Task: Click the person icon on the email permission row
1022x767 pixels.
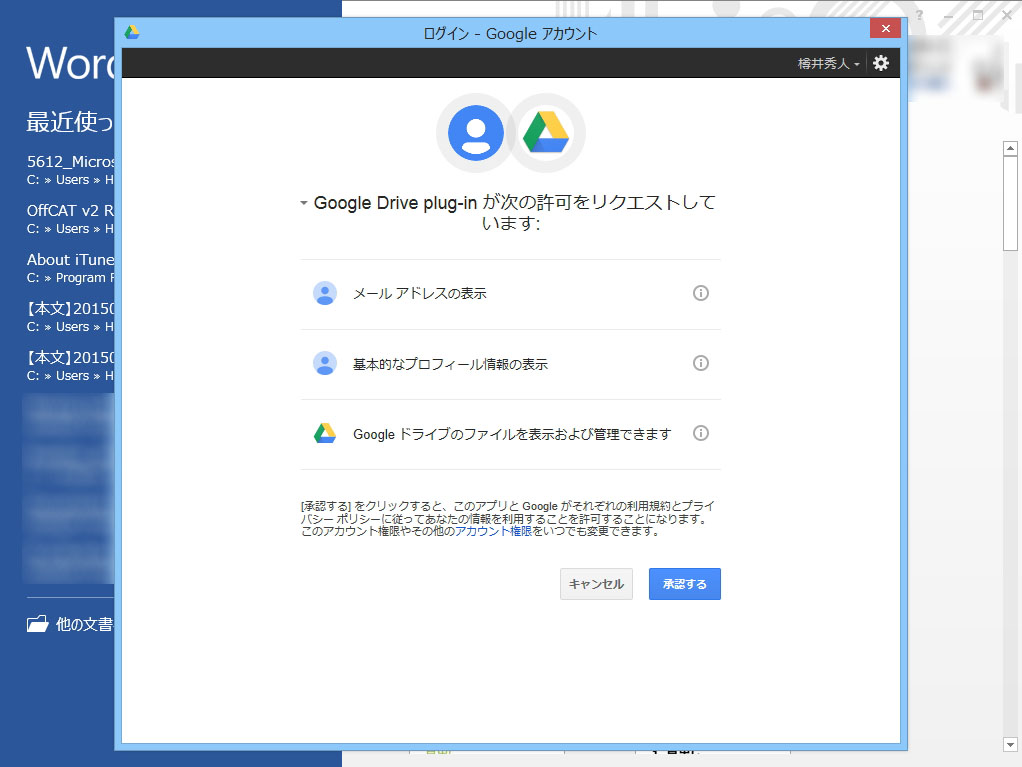Action: [x=323, y=293]
